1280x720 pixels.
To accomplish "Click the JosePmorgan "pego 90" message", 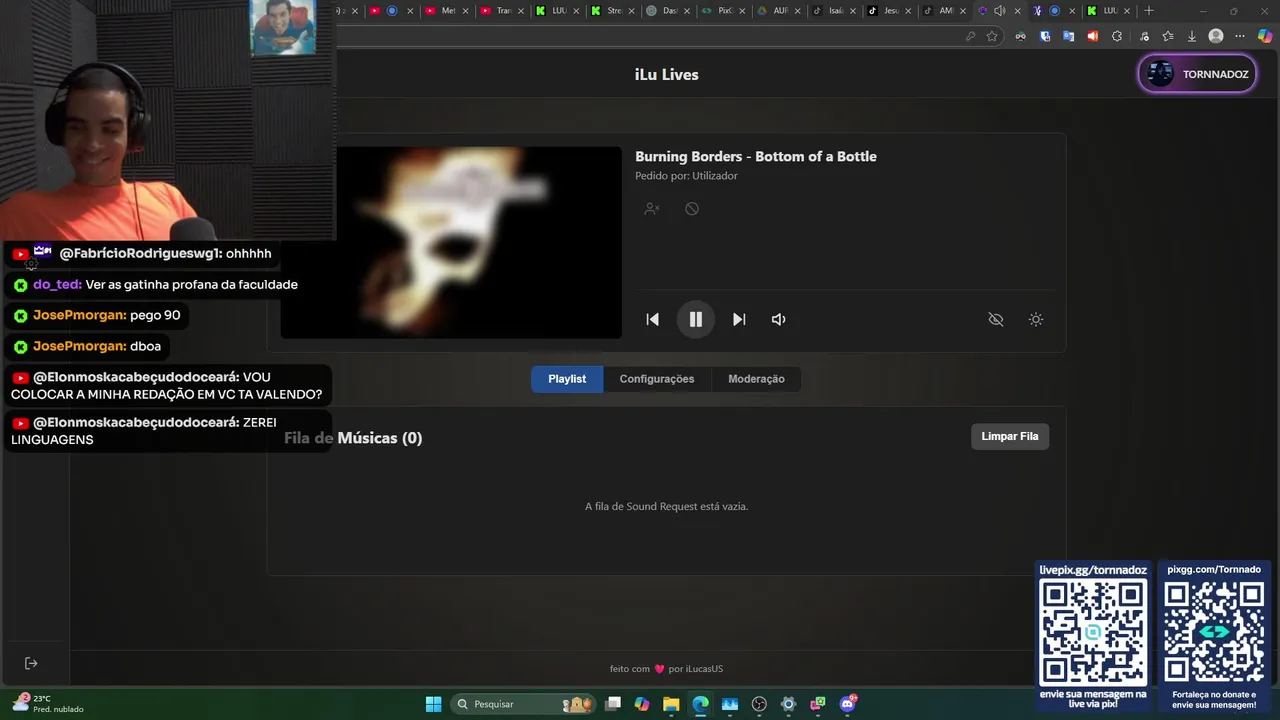I will [x=97, y=316].
